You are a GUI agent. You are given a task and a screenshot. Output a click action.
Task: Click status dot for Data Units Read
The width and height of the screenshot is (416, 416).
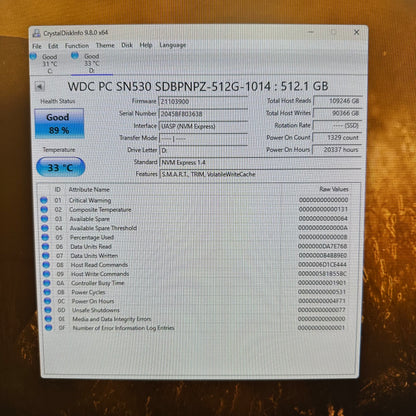click(x=45, y=246)
